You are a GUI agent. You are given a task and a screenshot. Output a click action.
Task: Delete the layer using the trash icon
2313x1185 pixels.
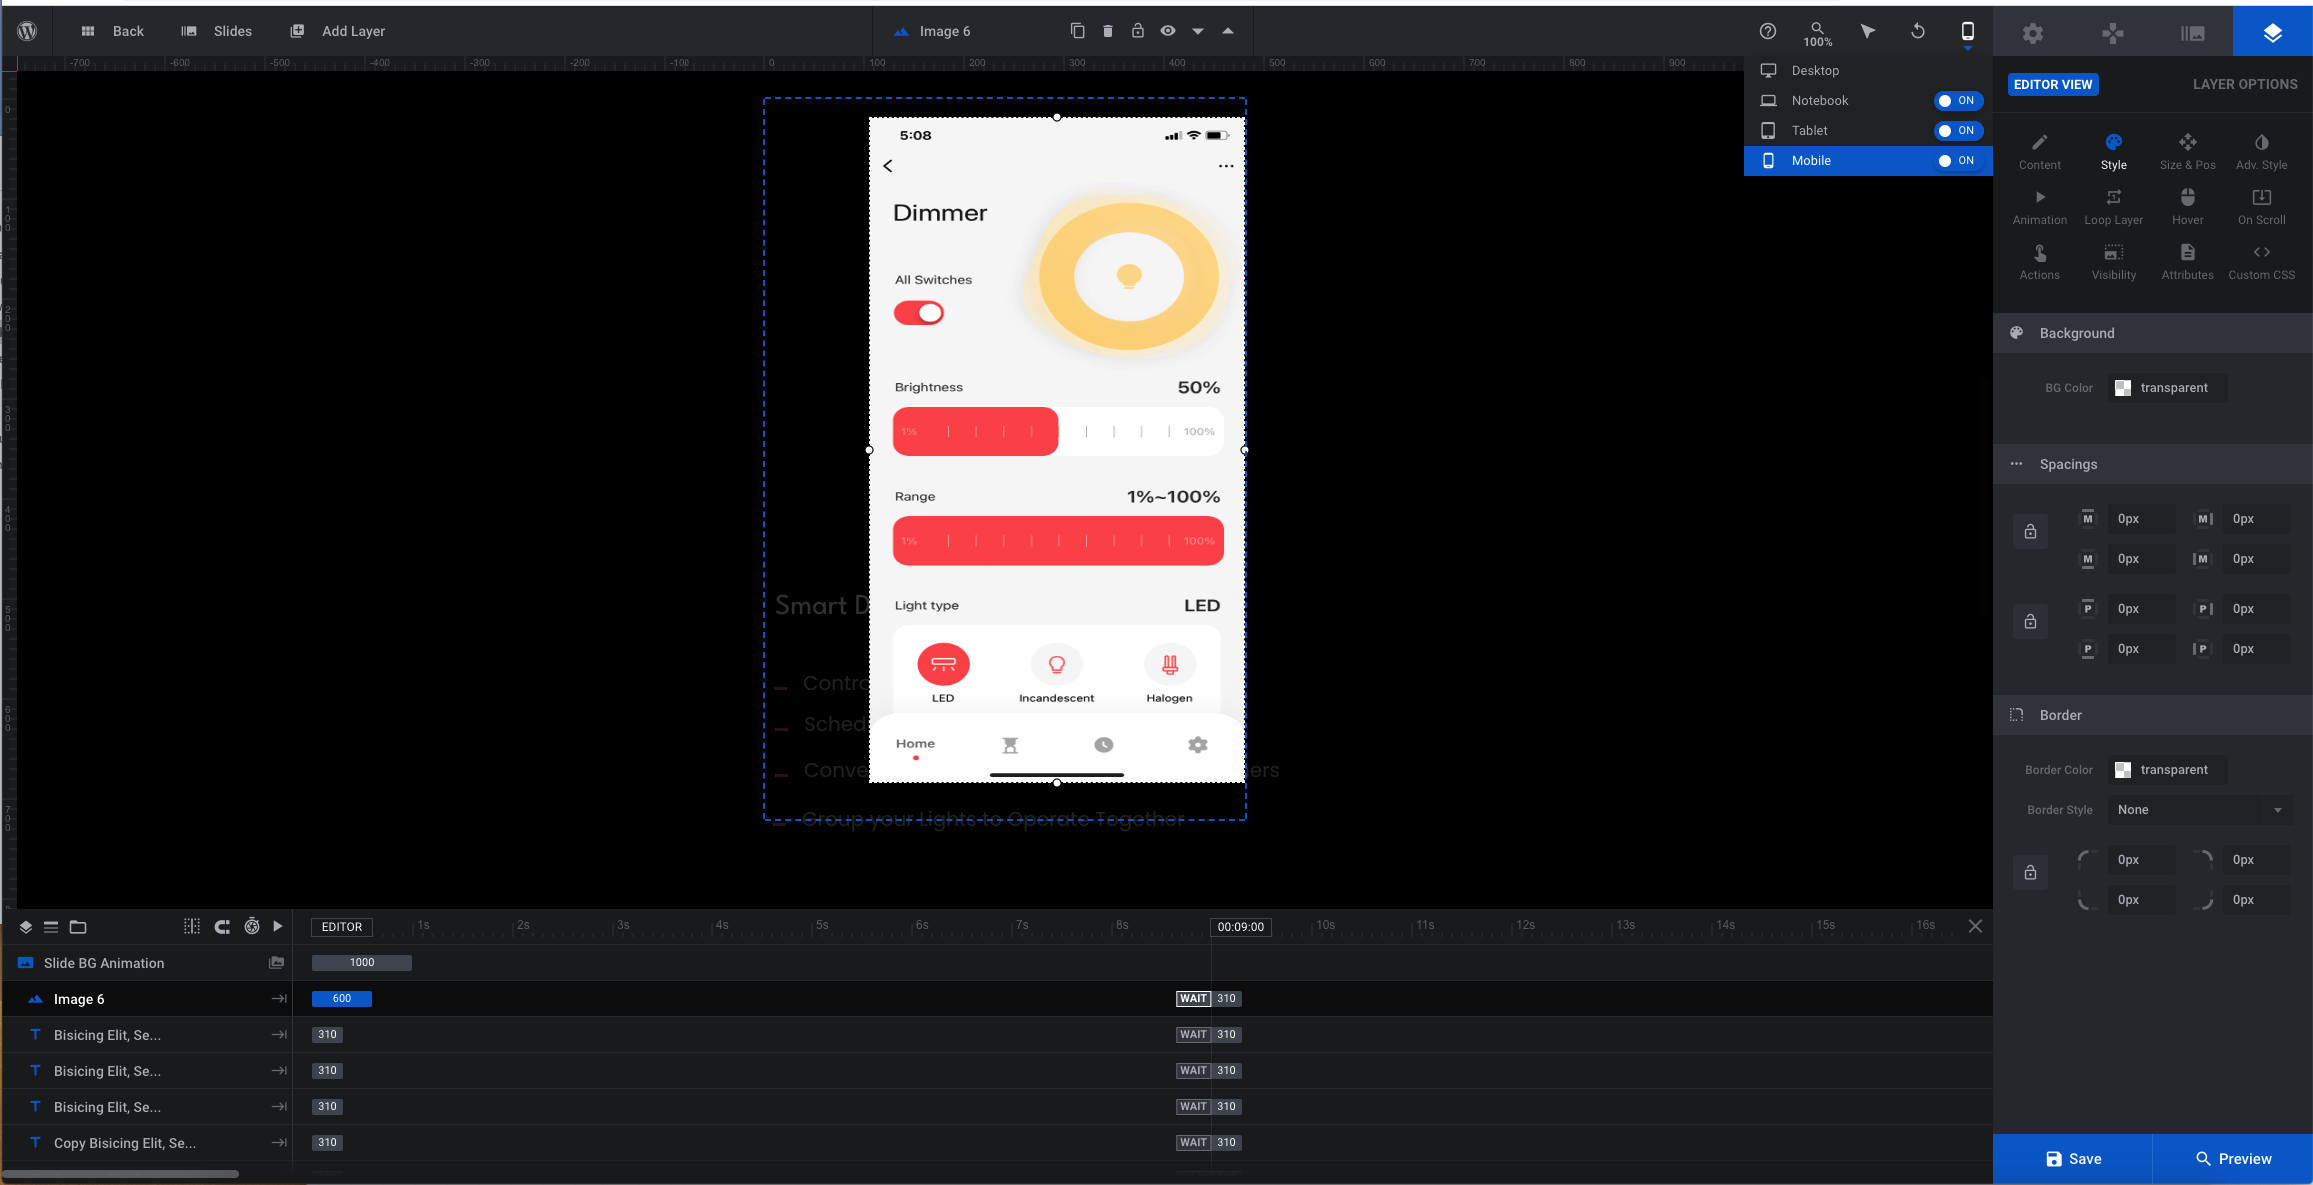pos(1107,31)
